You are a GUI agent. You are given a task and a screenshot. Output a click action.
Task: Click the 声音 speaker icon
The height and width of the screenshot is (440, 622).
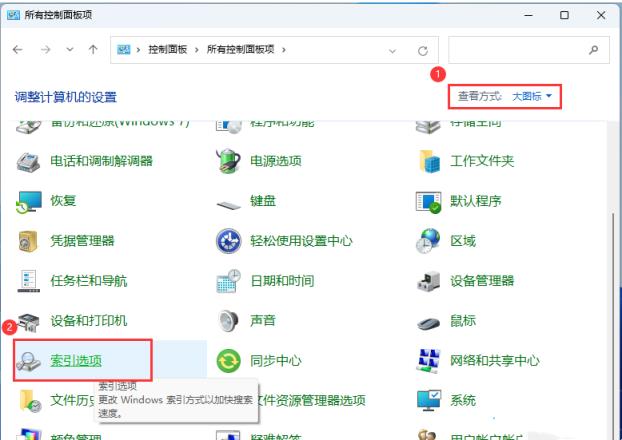coord(228,321)
